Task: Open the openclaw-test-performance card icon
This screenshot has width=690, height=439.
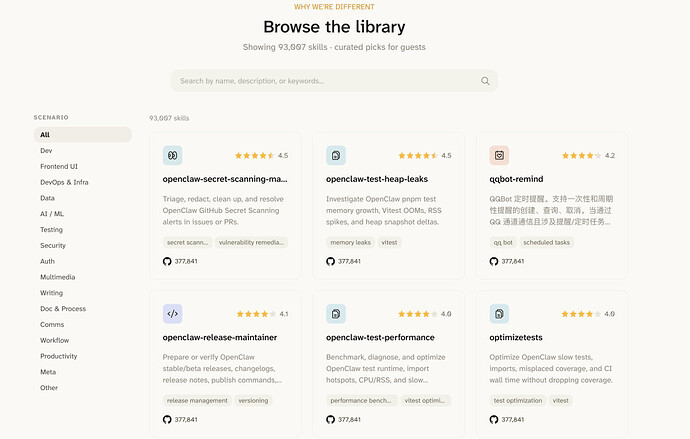Action: pyautogui.click(x=336, y=314)
